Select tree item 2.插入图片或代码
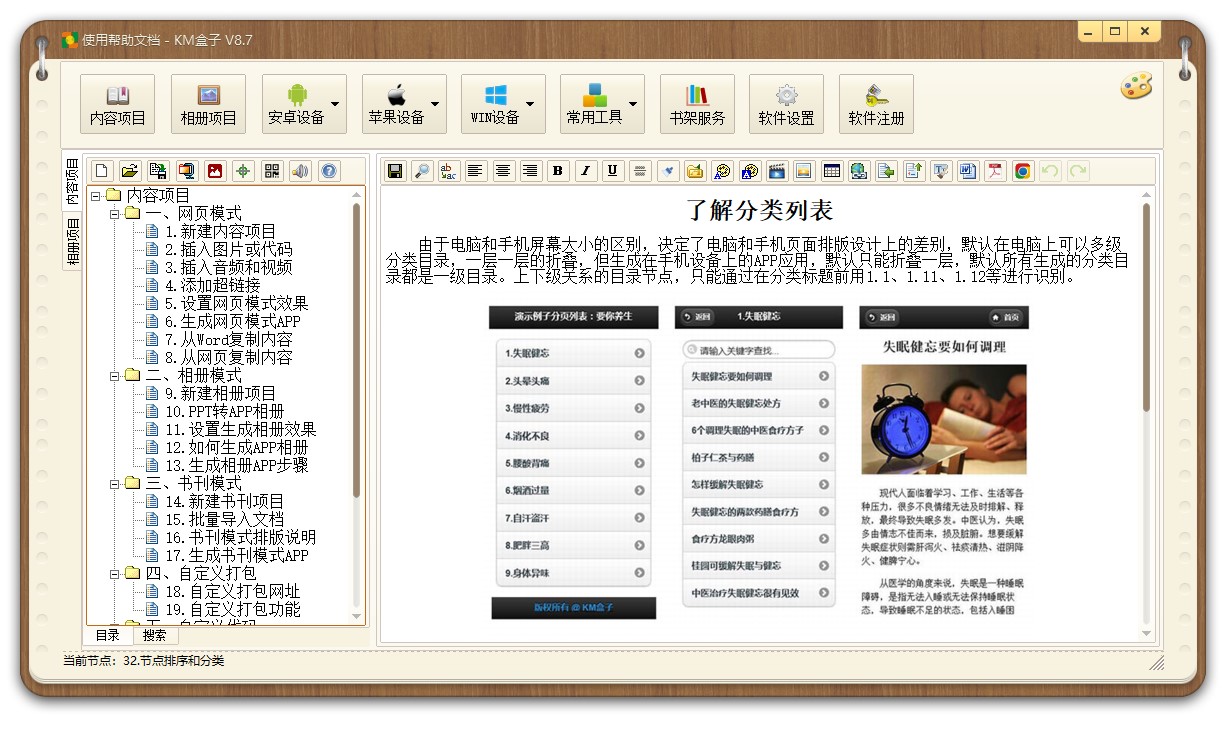 click(227, 249)
